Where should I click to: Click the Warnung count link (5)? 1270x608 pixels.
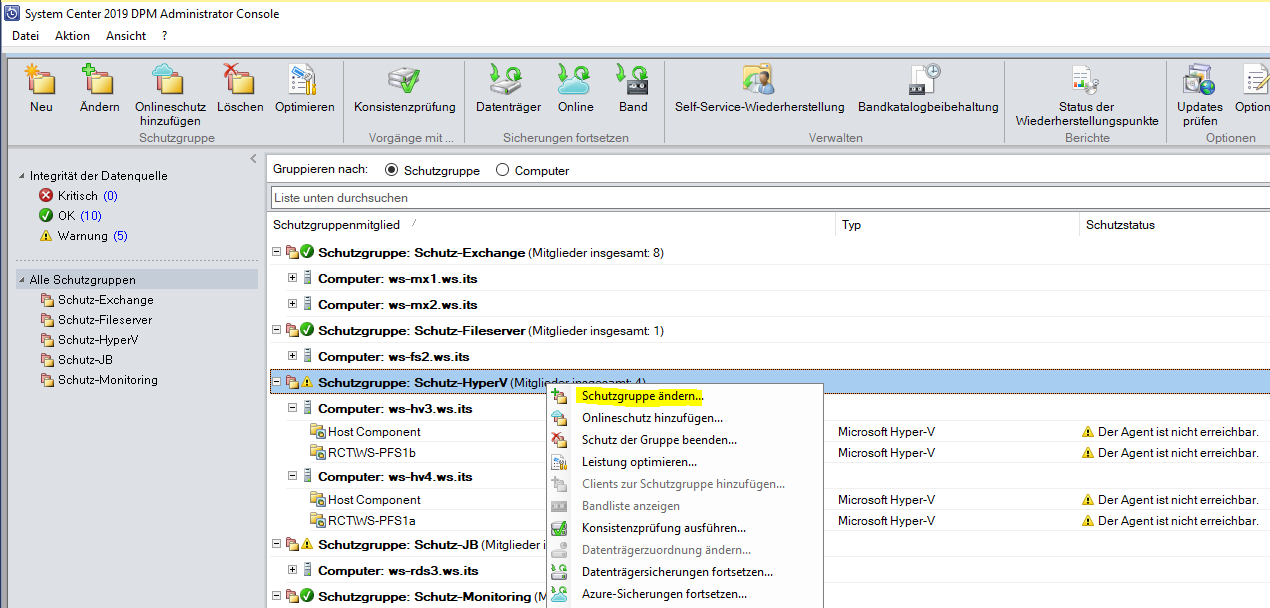tap(120, 236)
